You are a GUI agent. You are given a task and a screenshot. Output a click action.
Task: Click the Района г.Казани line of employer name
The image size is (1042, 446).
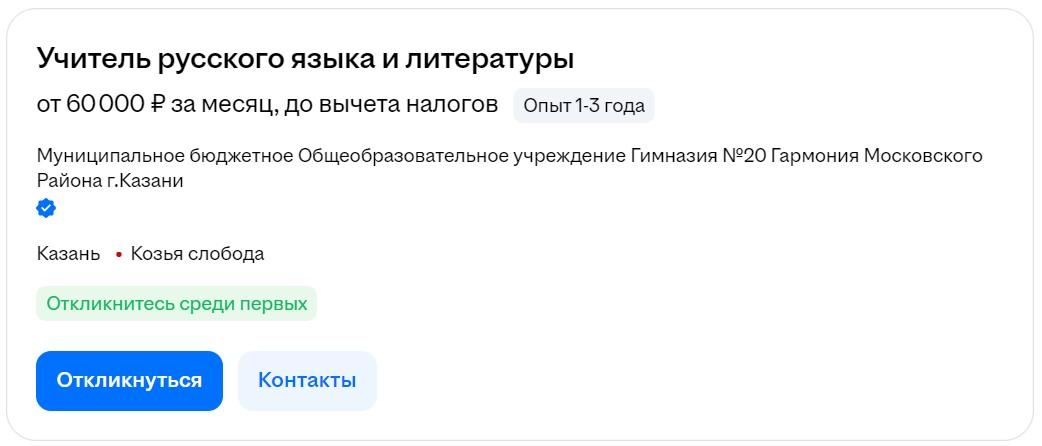coord(110,181)
